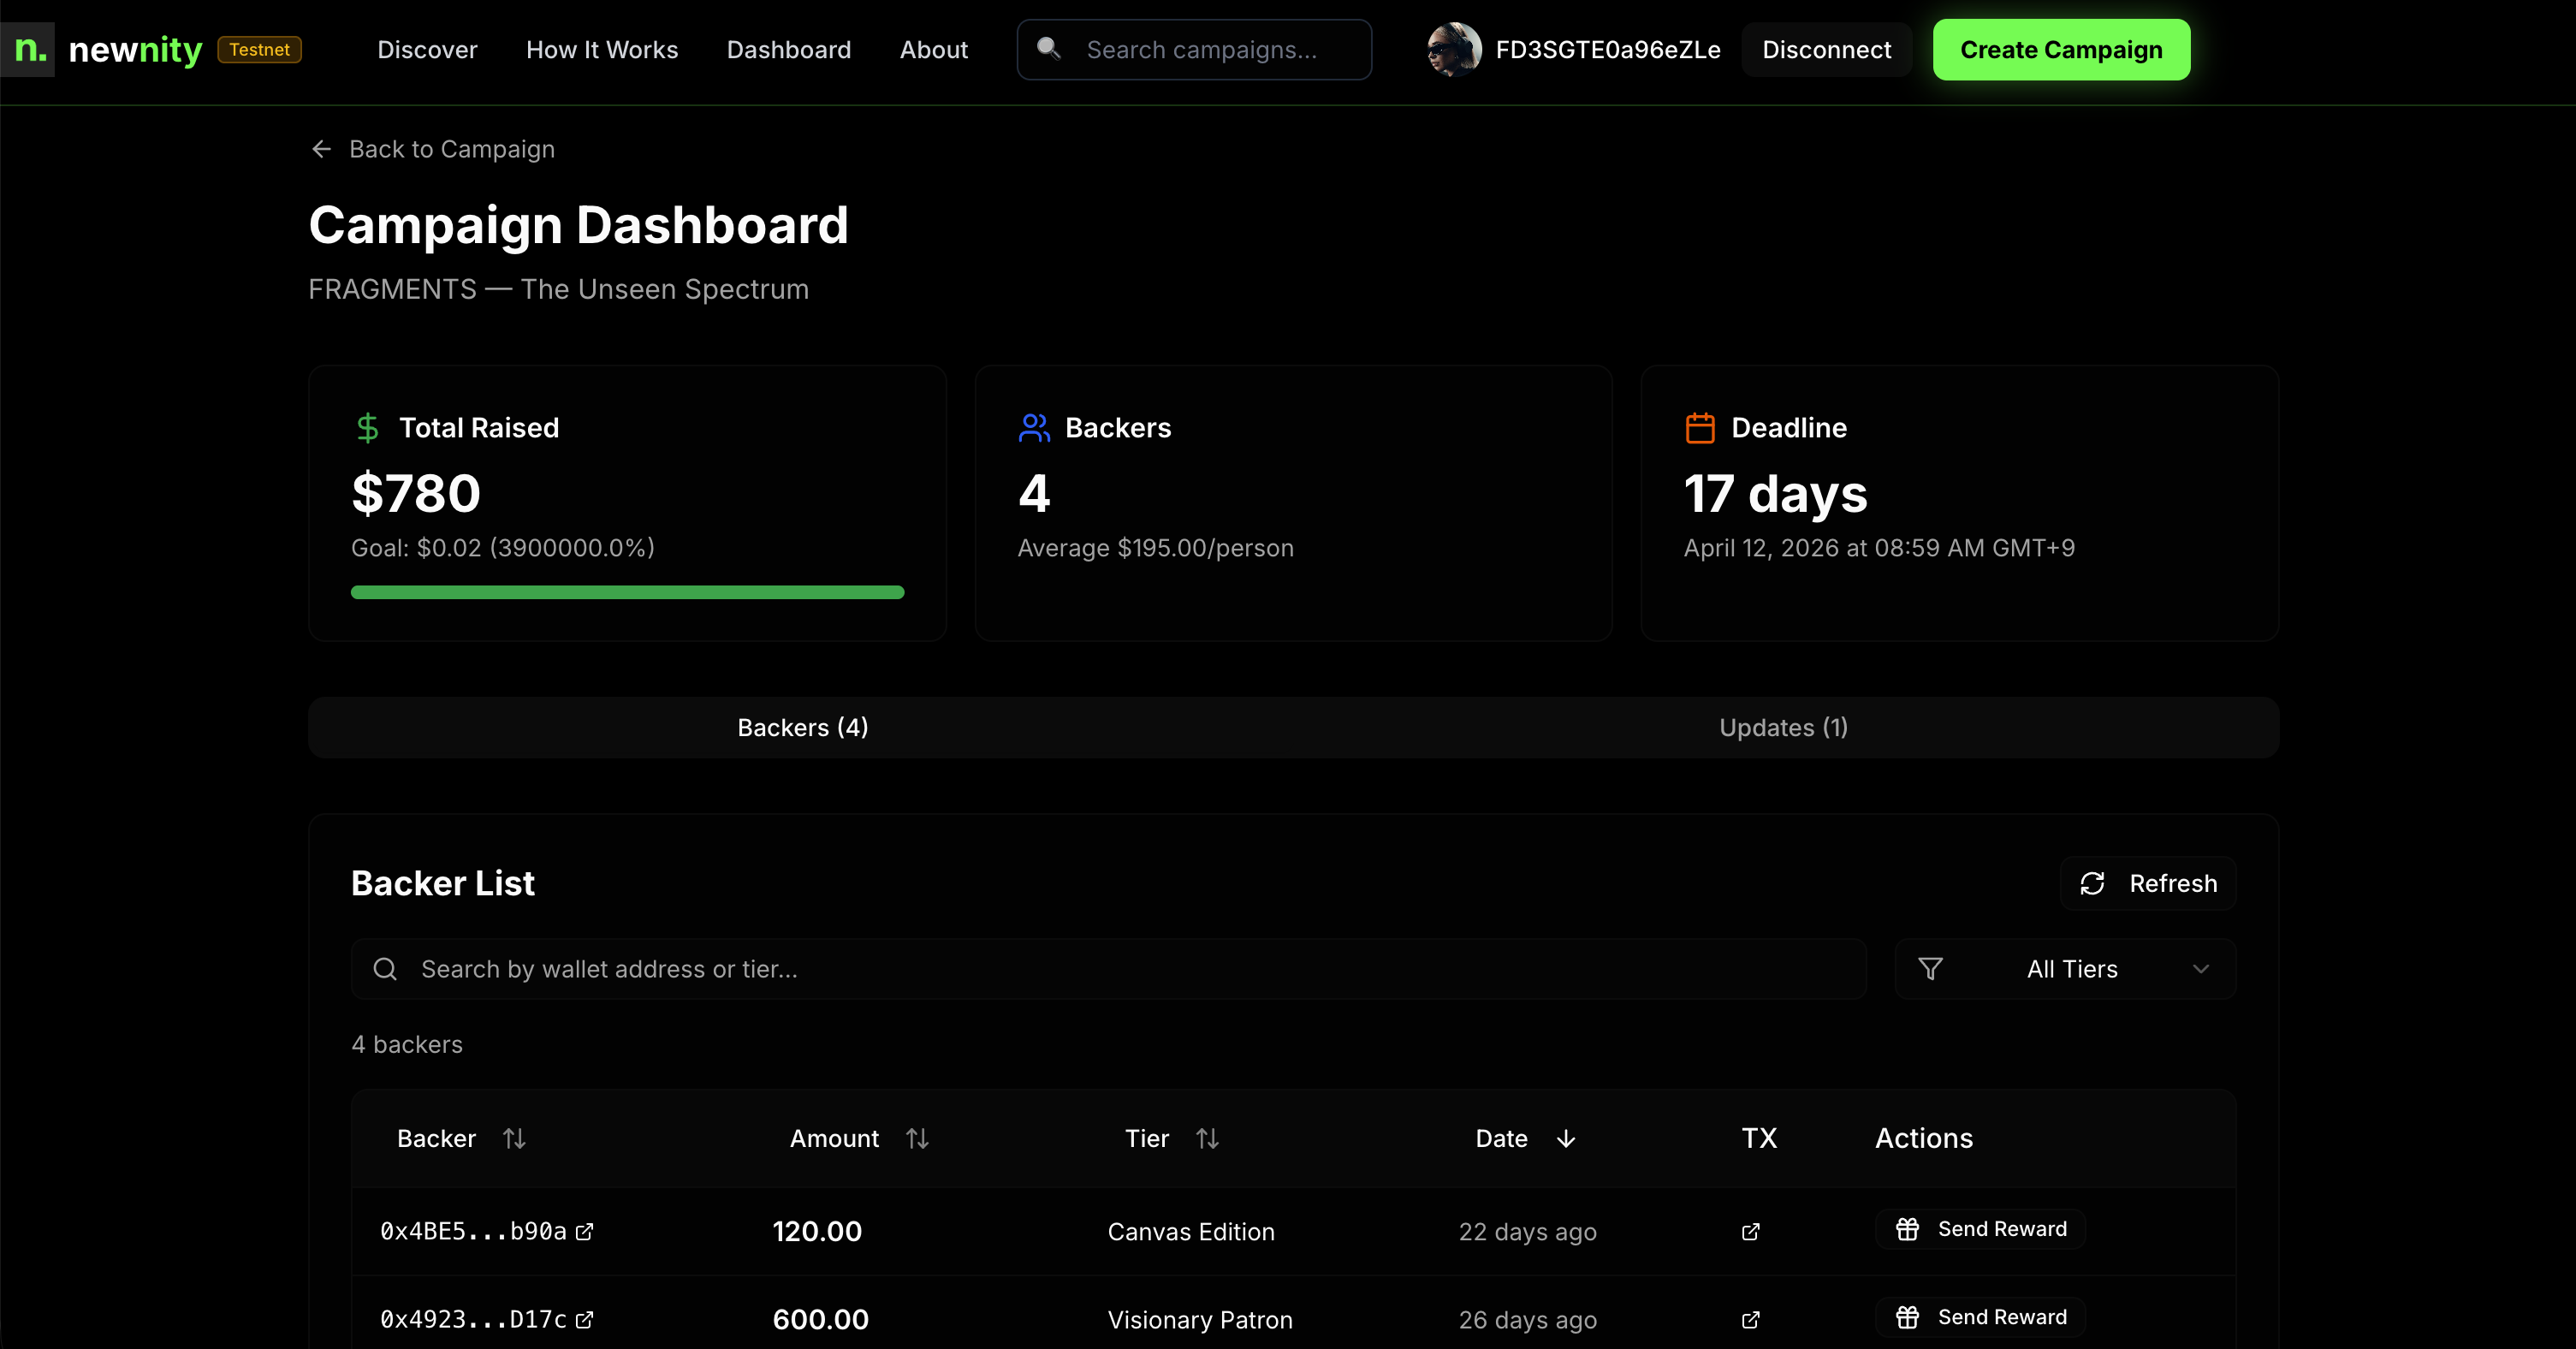Sort backer list by Tier column
2576x1349 pixels.
pos(1207,1138)
